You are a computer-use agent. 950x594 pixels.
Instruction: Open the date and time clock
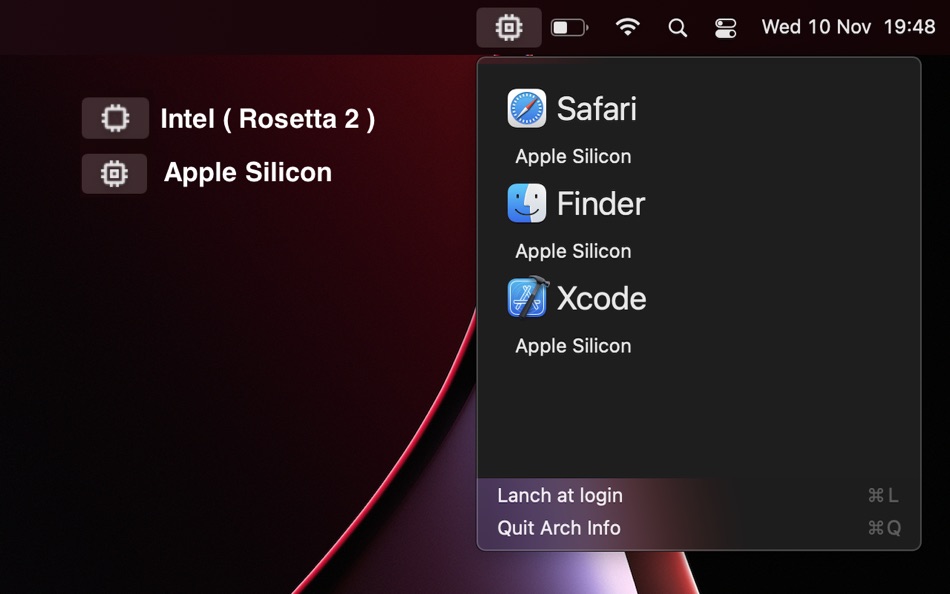(848, 27)
